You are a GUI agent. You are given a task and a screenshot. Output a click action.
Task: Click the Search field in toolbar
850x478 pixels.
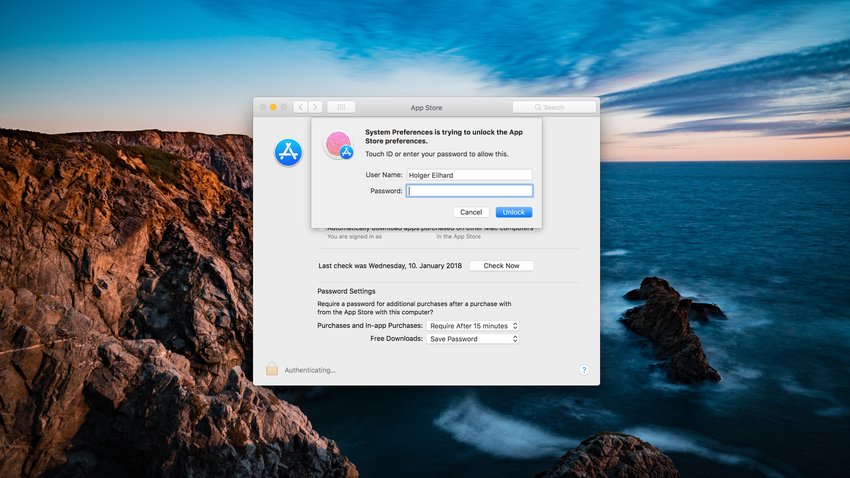pos(554,107)
